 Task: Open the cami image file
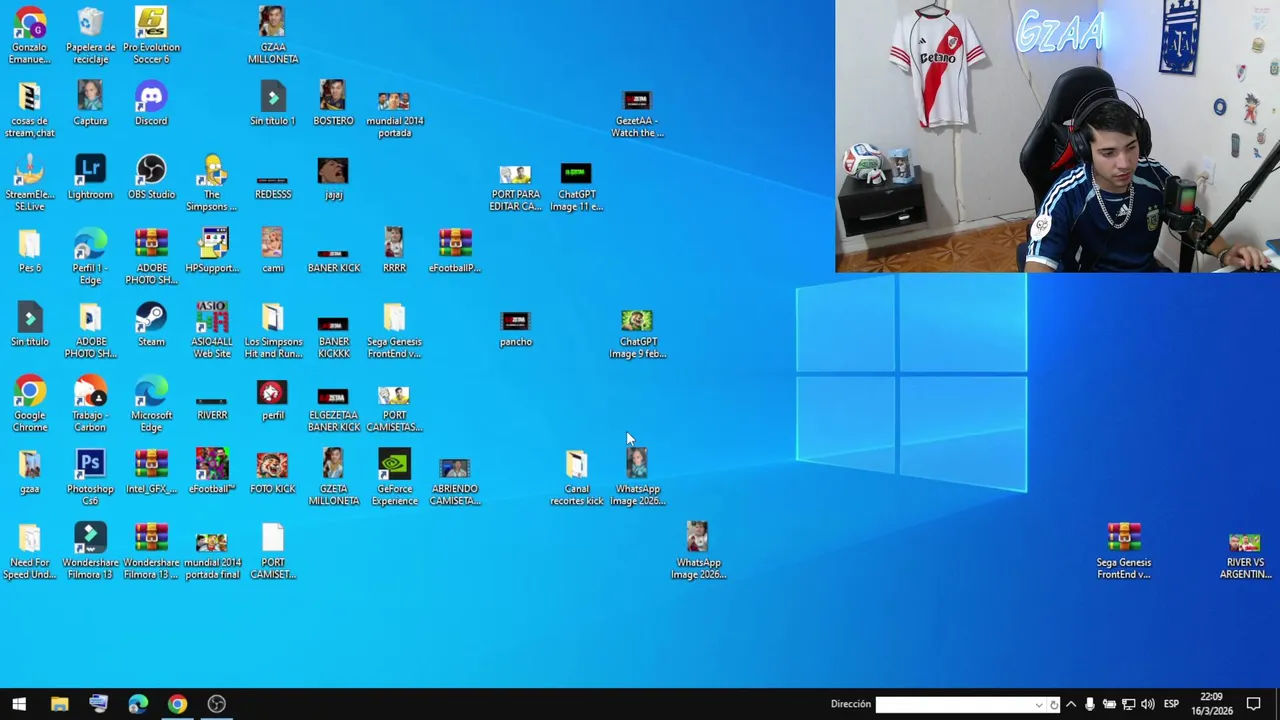pos(272,251)
